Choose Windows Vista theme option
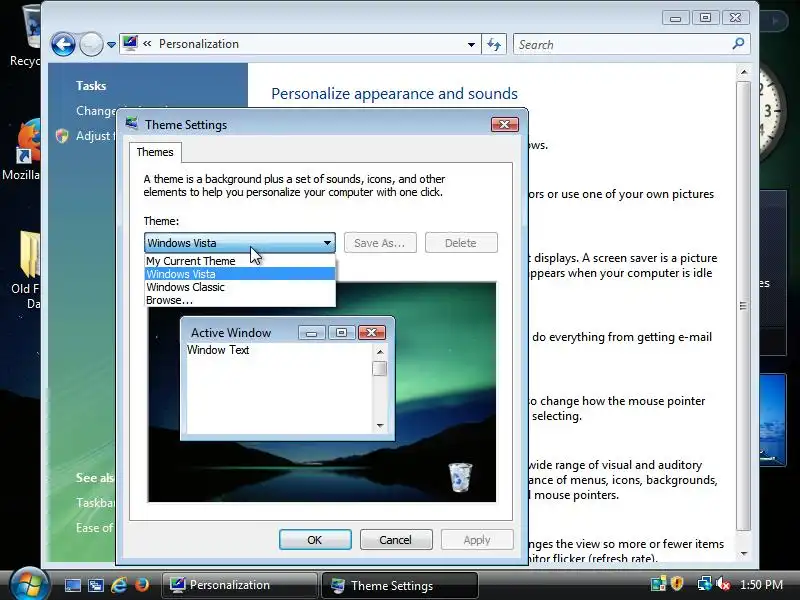Viewport: 800px width, 600px height. (x=240, y=274)
